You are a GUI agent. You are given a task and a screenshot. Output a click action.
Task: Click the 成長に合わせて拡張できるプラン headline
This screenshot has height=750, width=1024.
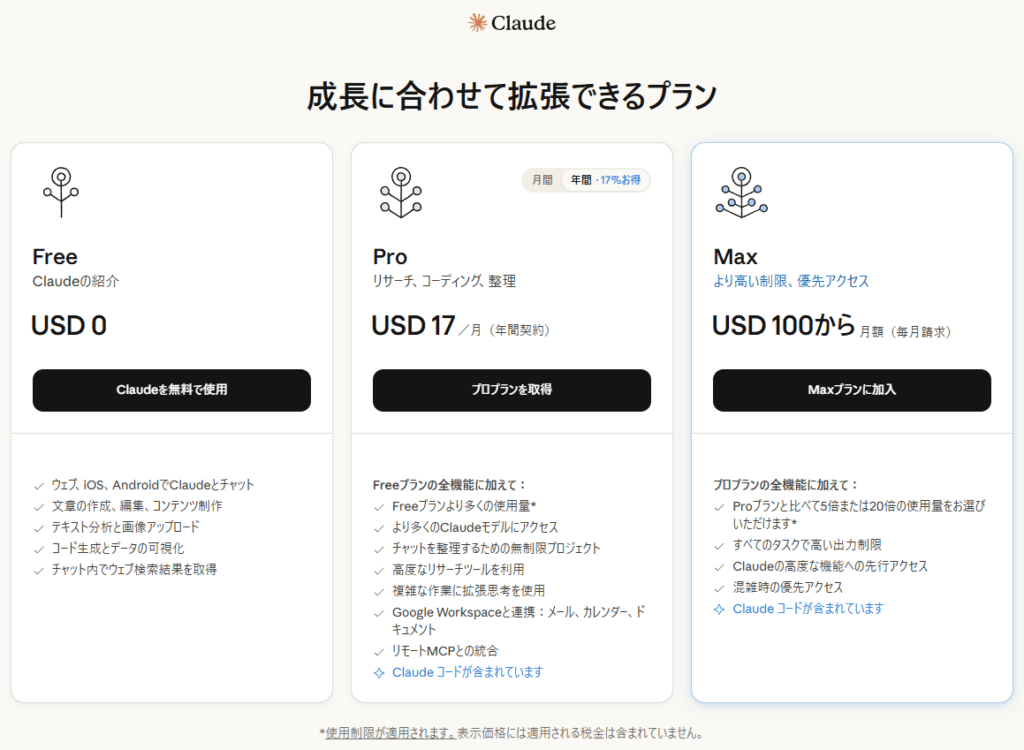[x=512, y=96]
